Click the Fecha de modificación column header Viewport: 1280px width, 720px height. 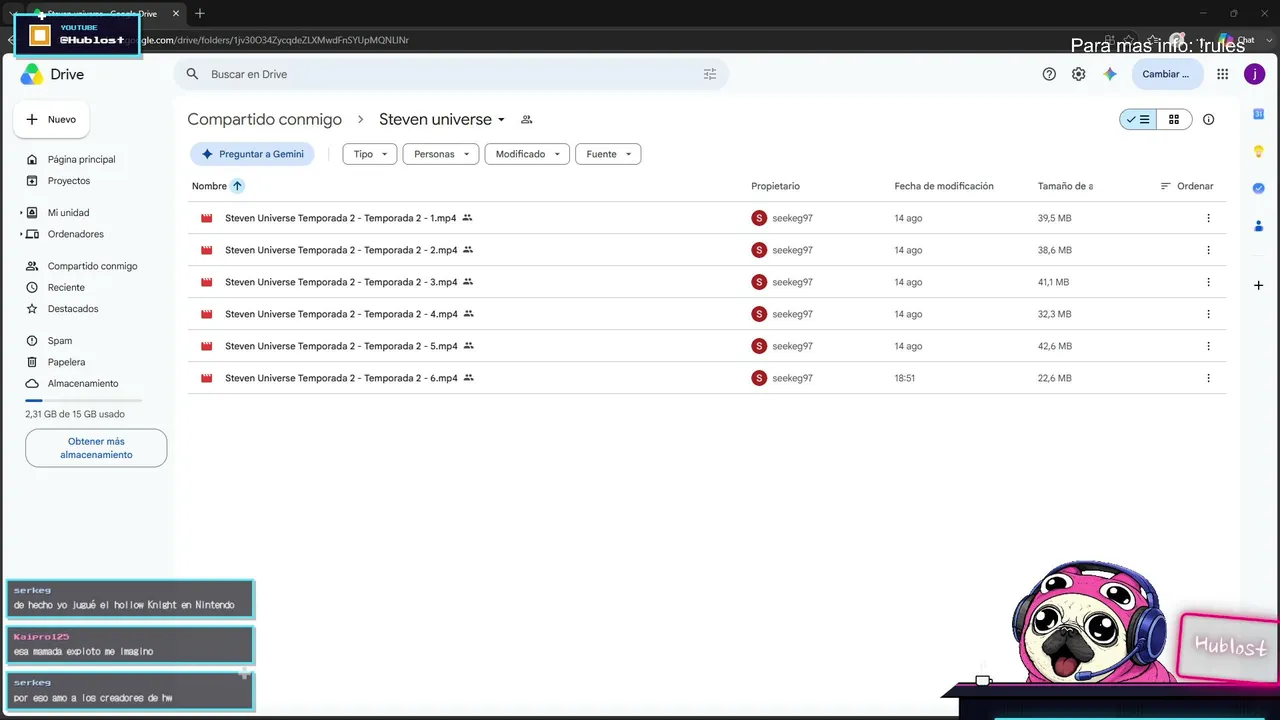pyautogui.click(x=944, y=186)
